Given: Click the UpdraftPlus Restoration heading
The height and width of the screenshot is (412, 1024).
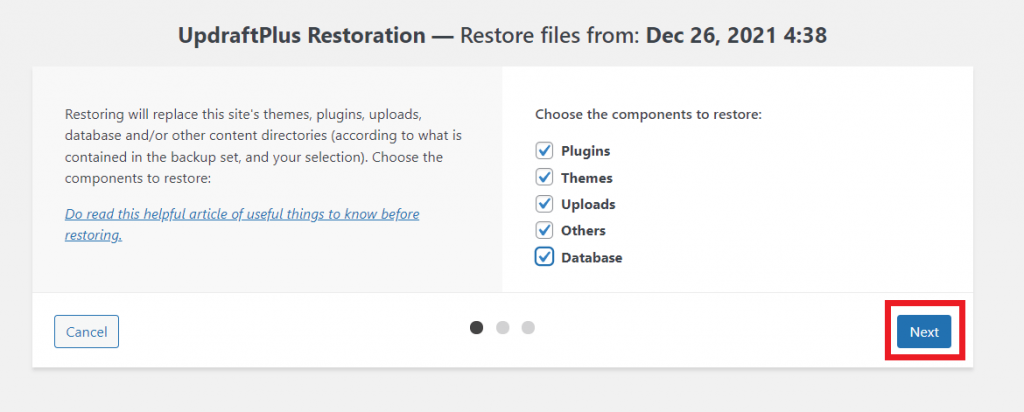Looking at the screenshot, I should coord(302,35).
